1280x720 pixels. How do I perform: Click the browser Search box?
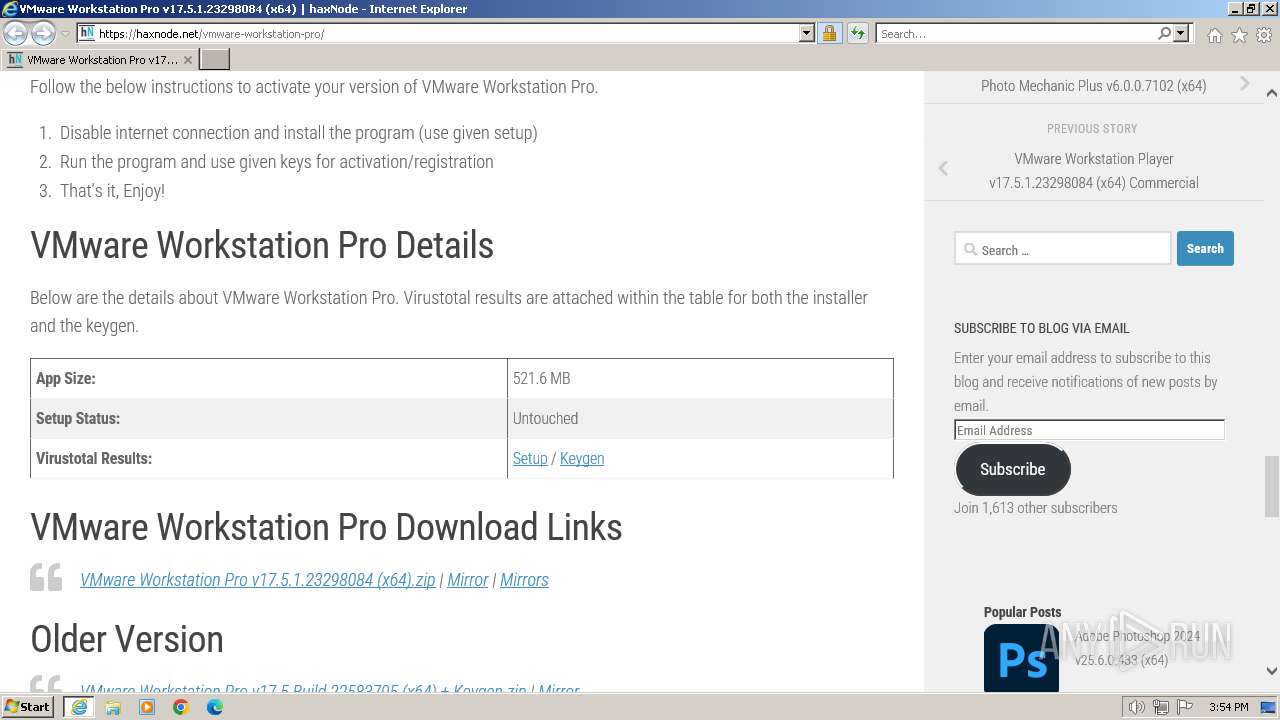pos(1017,33)
